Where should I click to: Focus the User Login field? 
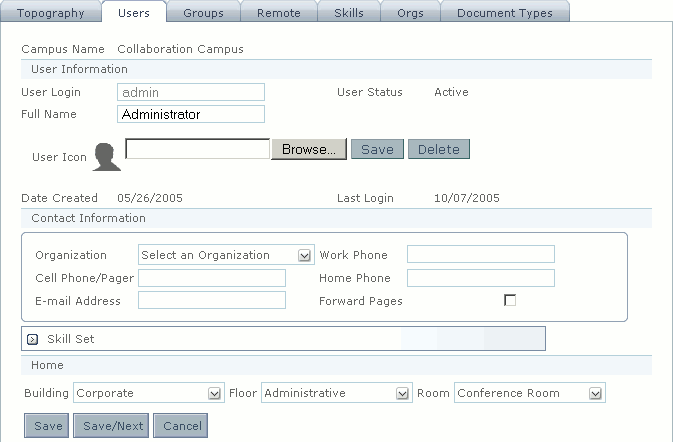191,92
